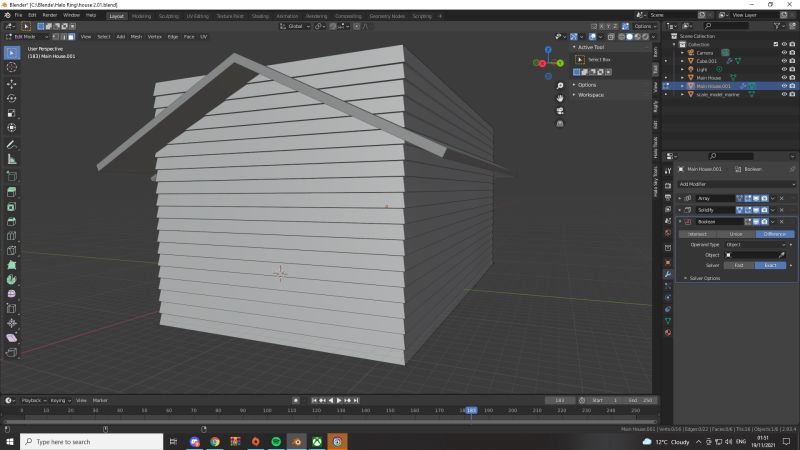
Task: Open the Modifier properties wrench tab
Action: click(668, 274)
